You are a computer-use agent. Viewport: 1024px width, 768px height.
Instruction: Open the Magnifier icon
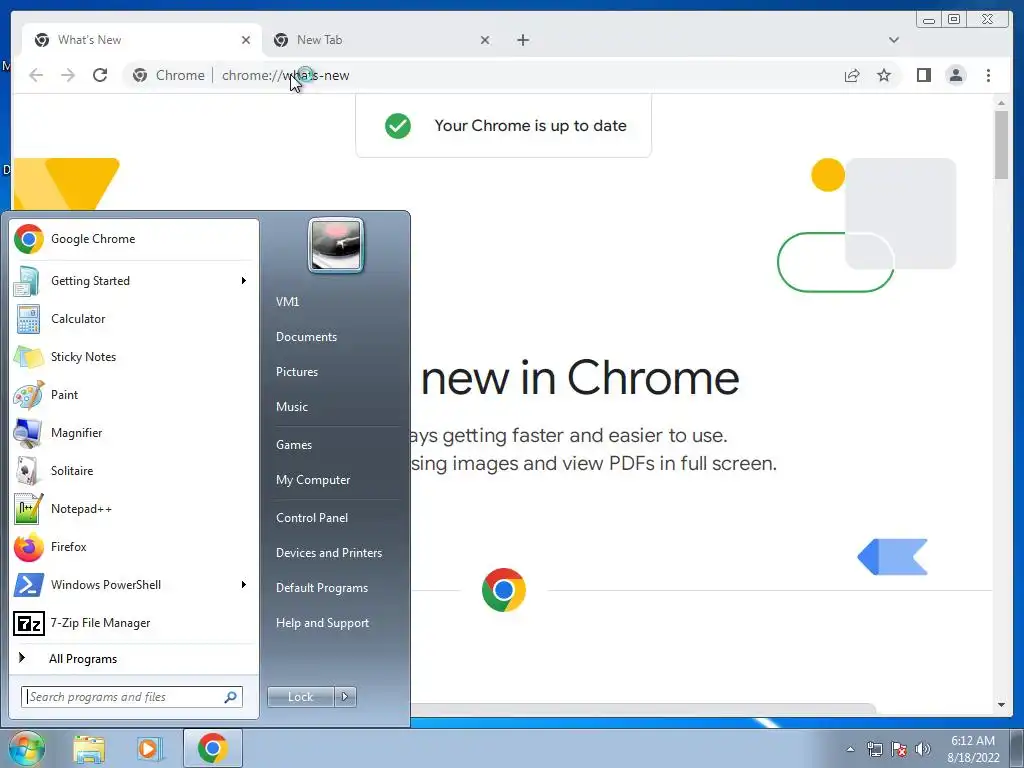pos(28,433)
